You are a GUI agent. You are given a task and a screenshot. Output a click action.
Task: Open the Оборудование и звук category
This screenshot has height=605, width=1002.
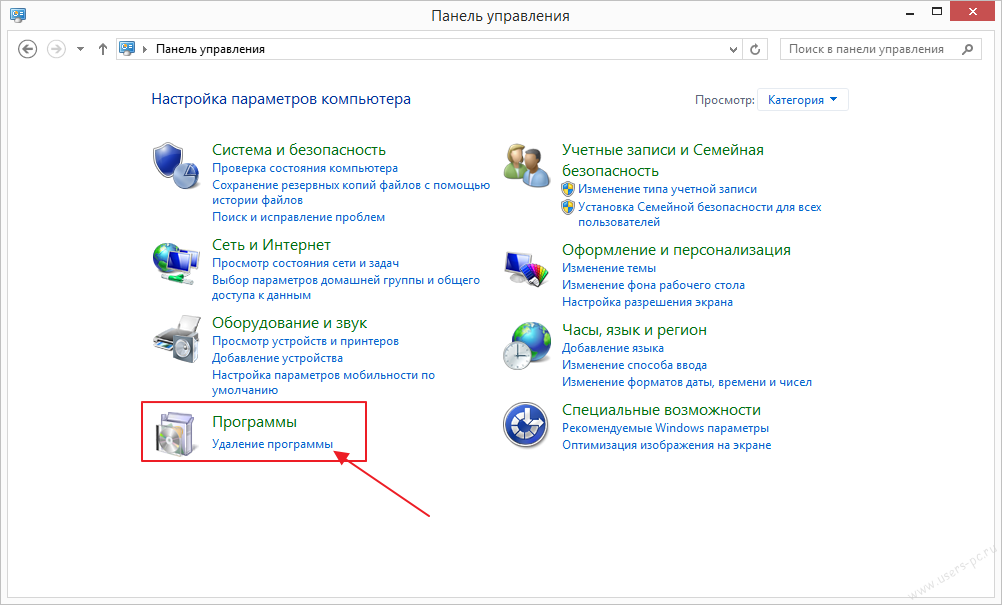pyautogui.click(x=289, y=323)
